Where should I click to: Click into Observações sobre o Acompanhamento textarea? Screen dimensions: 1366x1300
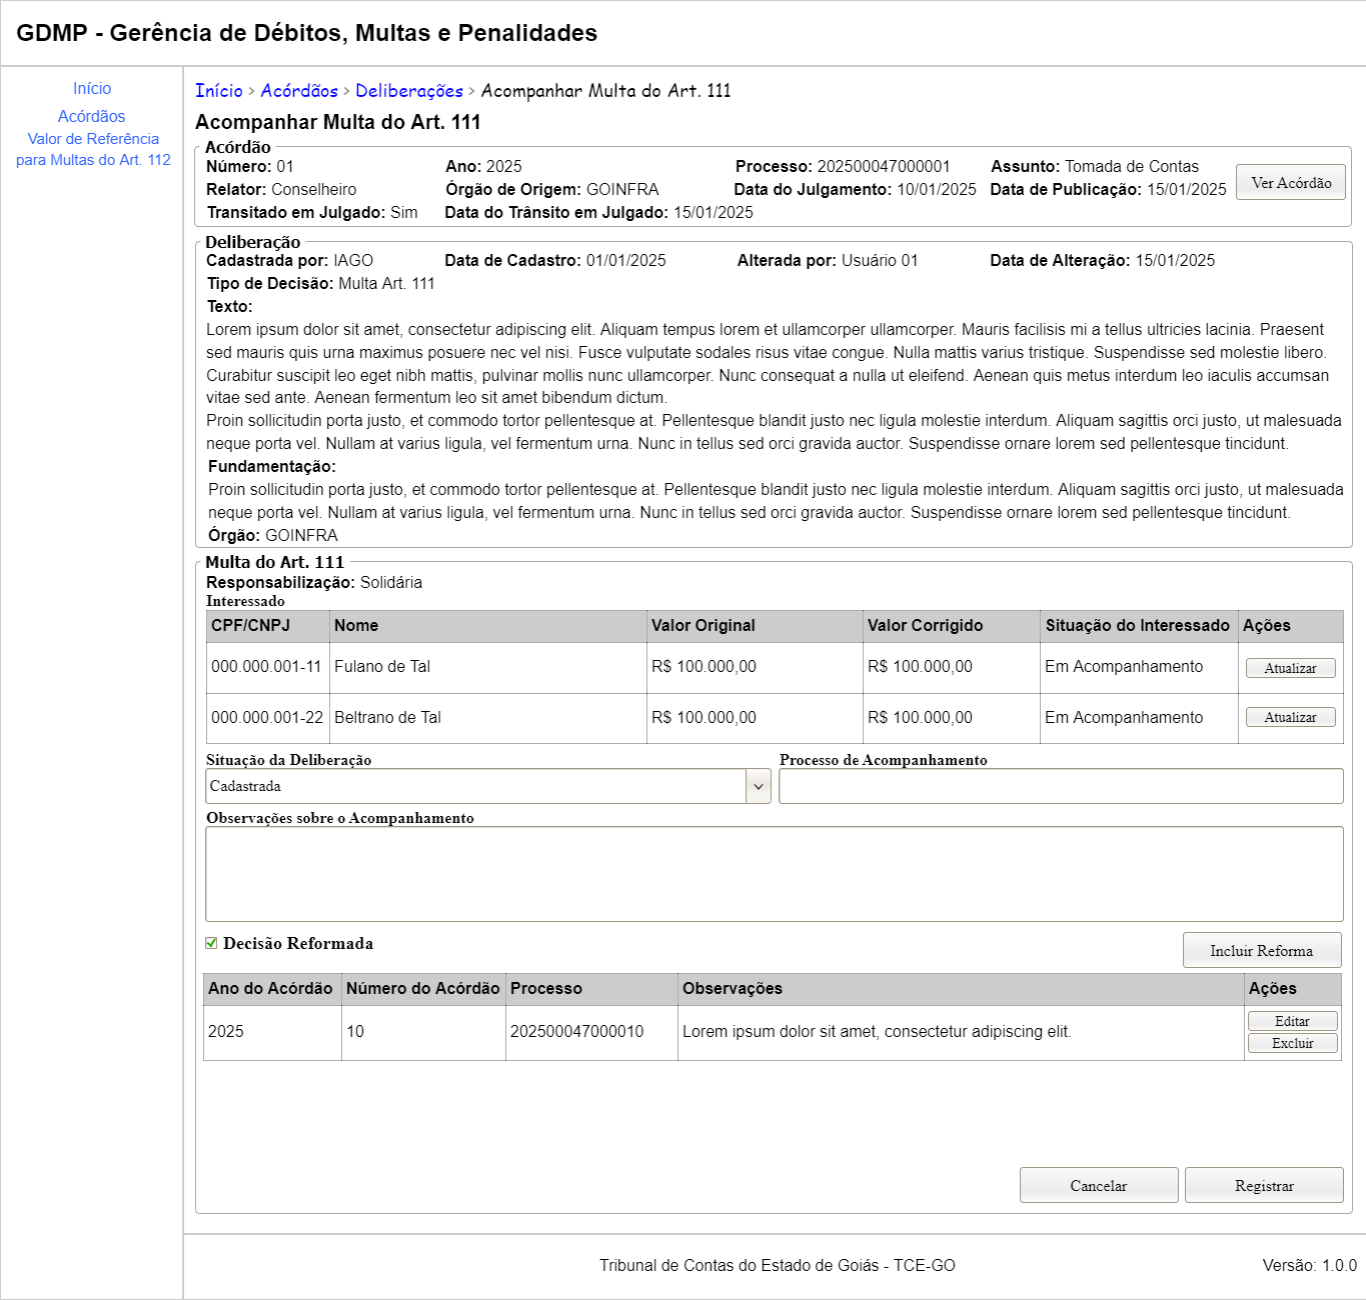pos(774,874)
